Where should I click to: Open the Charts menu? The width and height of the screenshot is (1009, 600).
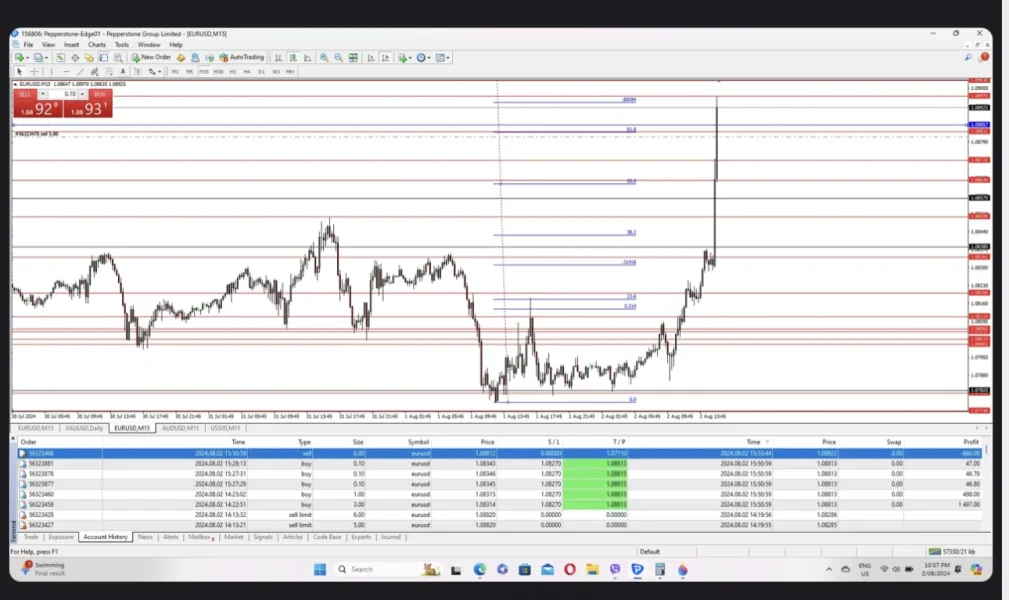pos(96,45)
